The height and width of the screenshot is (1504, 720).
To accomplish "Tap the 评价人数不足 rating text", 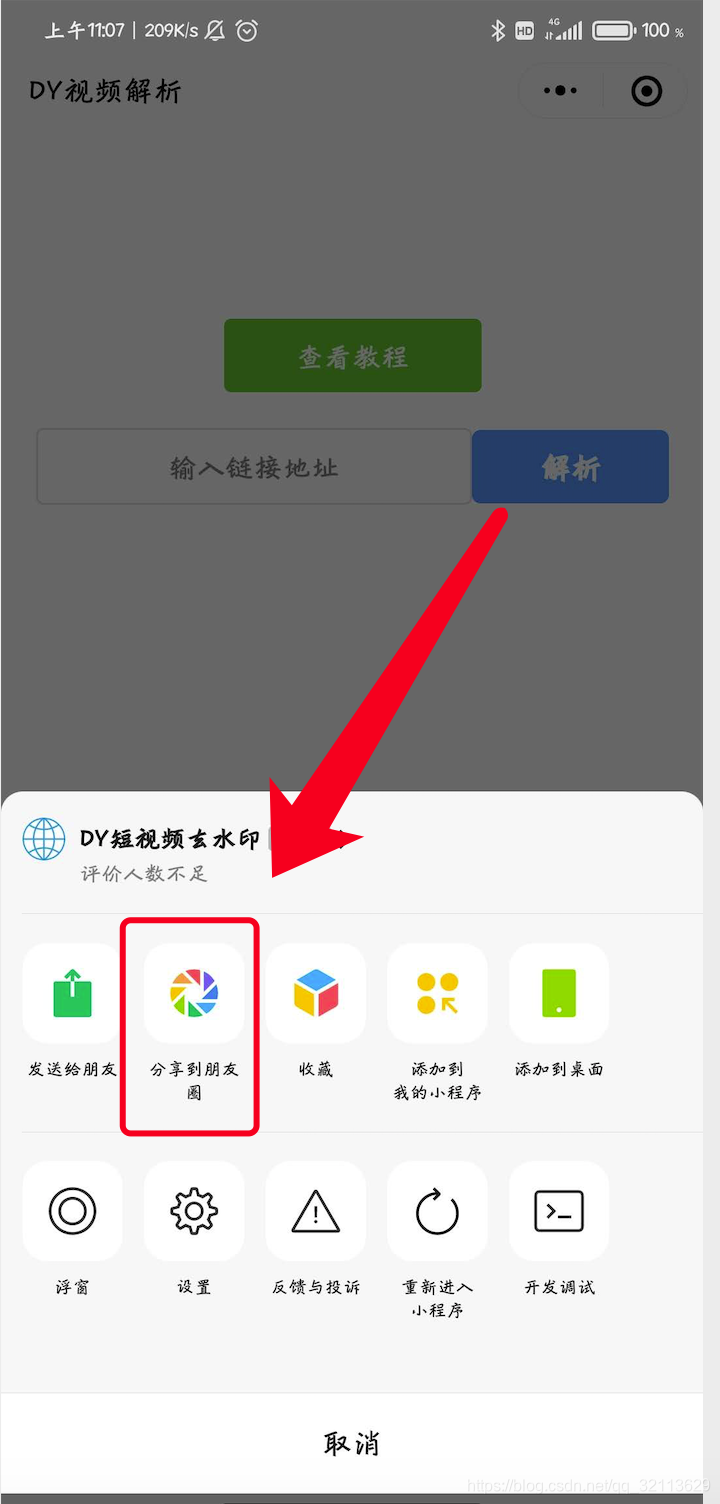I will (x=144, y=874).
